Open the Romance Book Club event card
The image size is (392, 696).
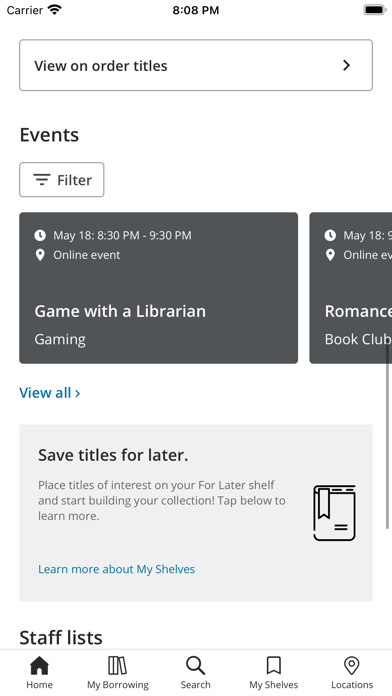coord(351,288)
